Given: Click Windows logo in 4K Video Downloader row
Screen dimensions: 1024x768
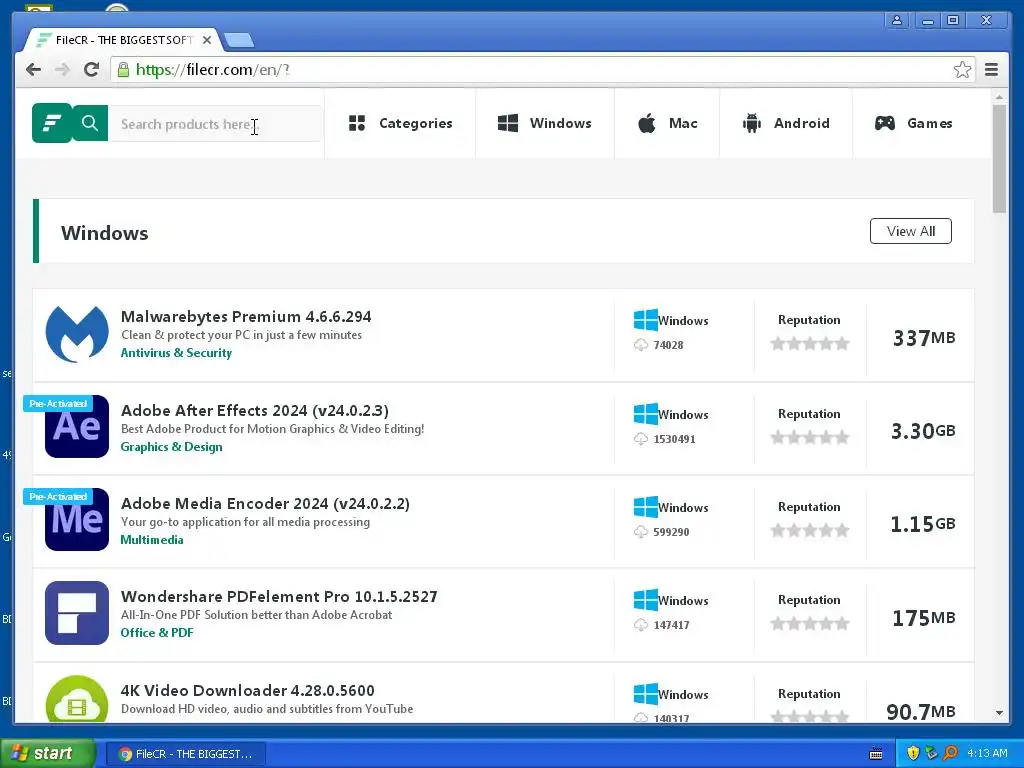Looking at the screenshot, I should (x=646, y=694).
